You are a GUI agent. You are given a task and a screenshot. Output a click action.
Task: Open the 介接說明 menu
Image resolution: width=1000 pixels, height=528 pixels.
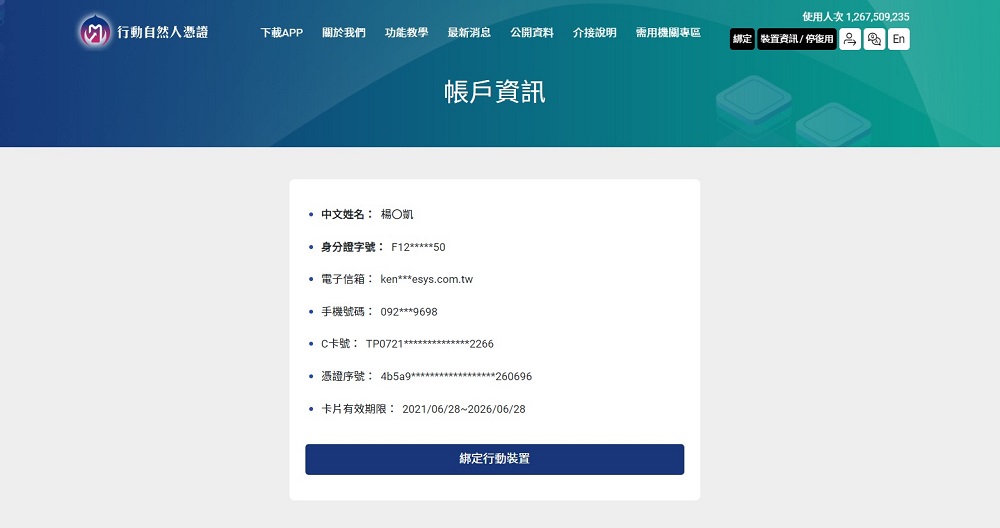[594, 33]
